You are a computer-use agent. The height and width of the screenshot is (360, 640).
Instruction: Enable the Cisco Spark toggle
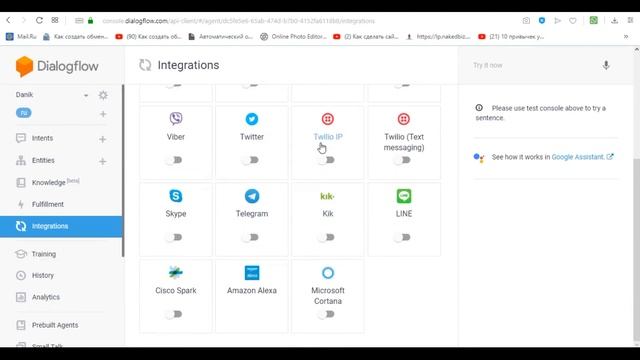(x=174, y=314)
